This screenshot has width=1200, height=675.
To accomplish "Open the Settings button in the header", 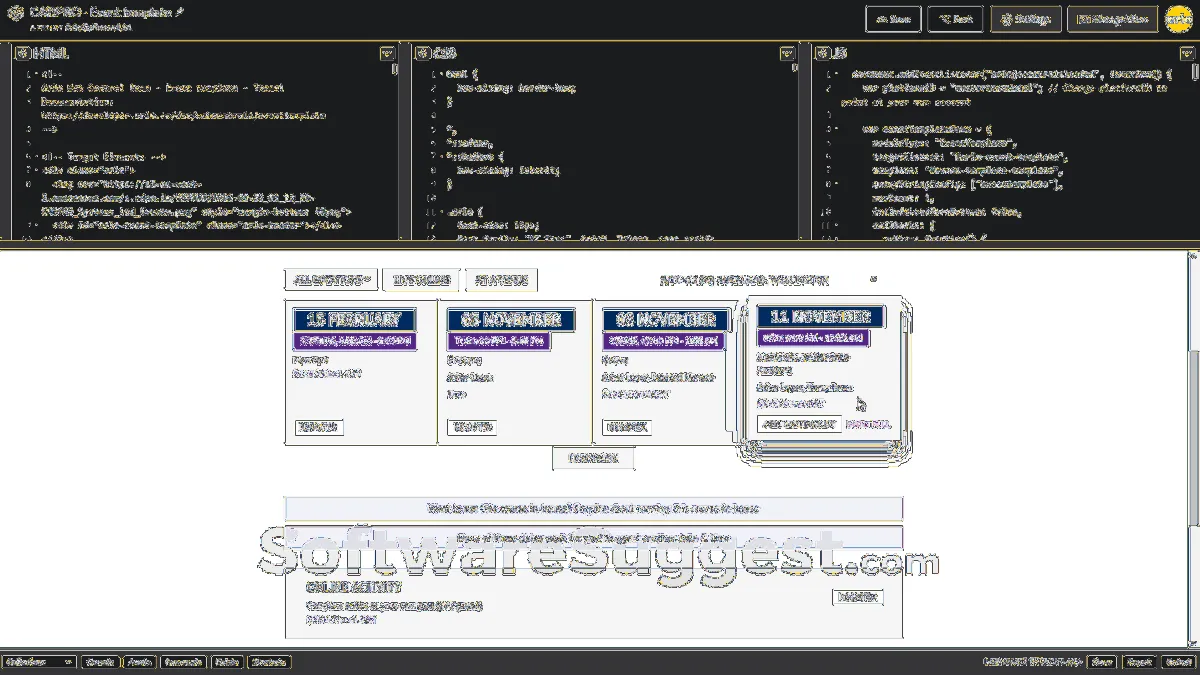I will (x=1026, y=19).
